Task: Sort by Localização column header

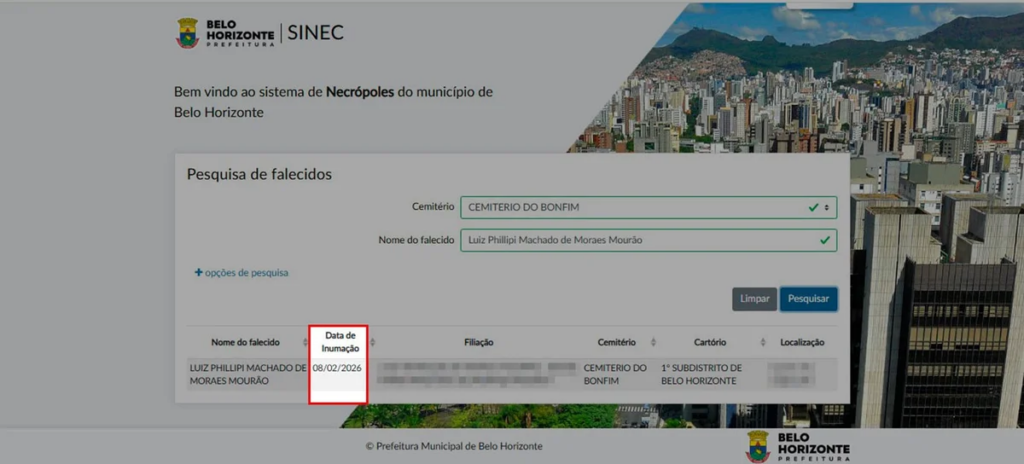Action: point(802,342)
